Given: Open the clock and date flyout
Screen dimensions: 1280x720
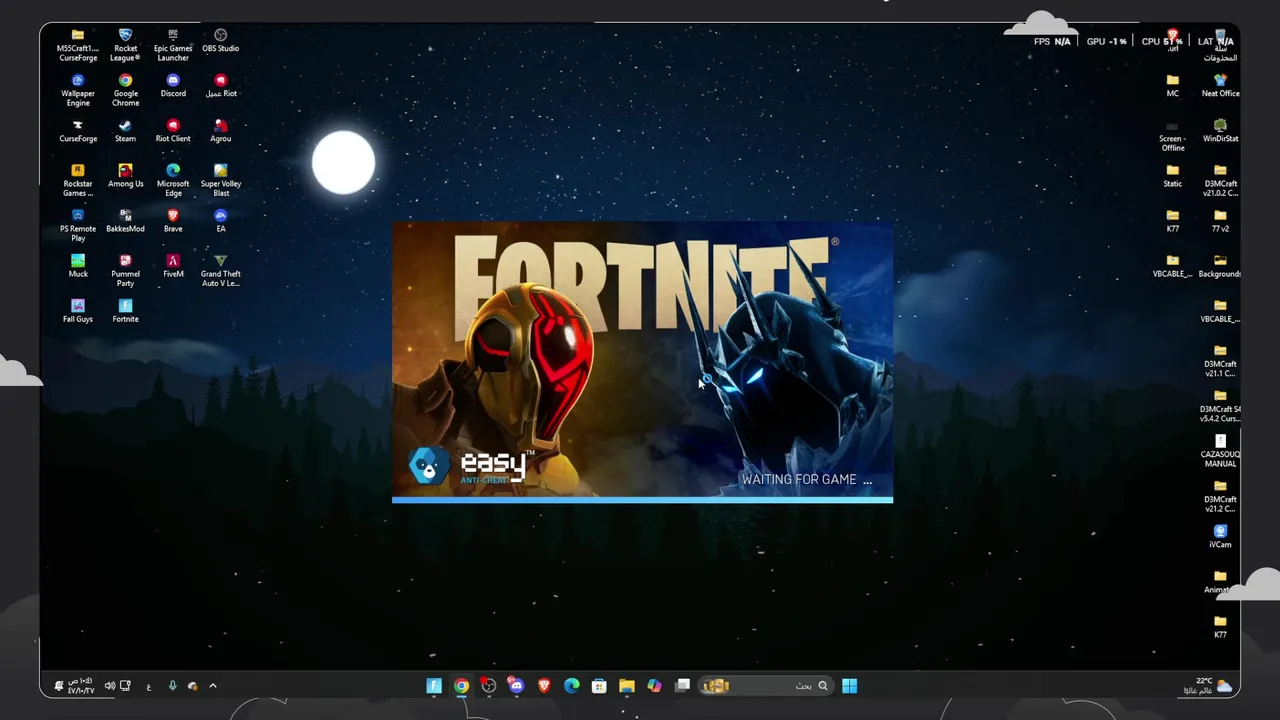Looking at the screenshot, I should [x=80, y=686].
